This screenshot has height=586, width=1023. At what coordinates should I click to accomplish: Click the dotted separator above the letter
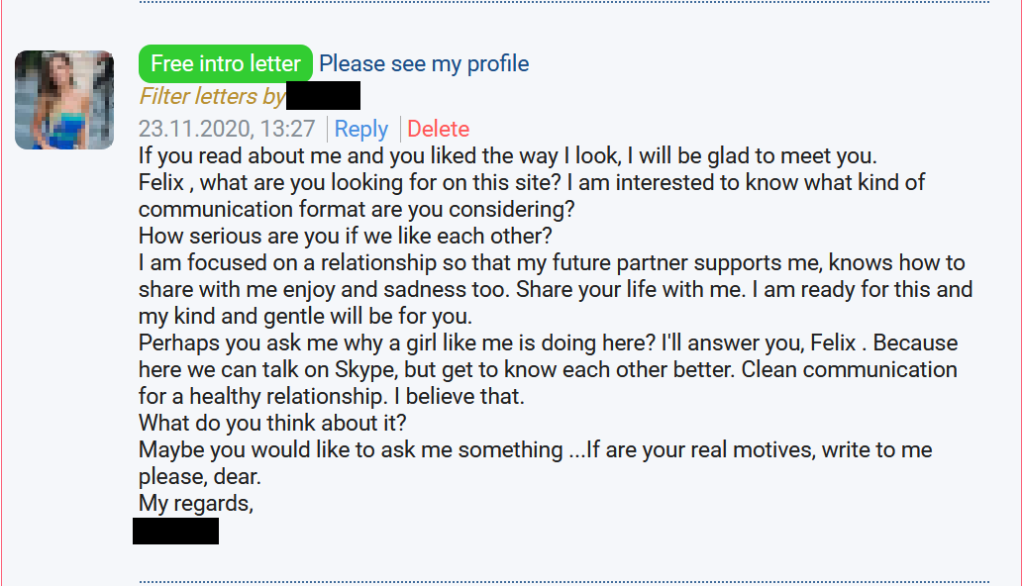(564, 2)
